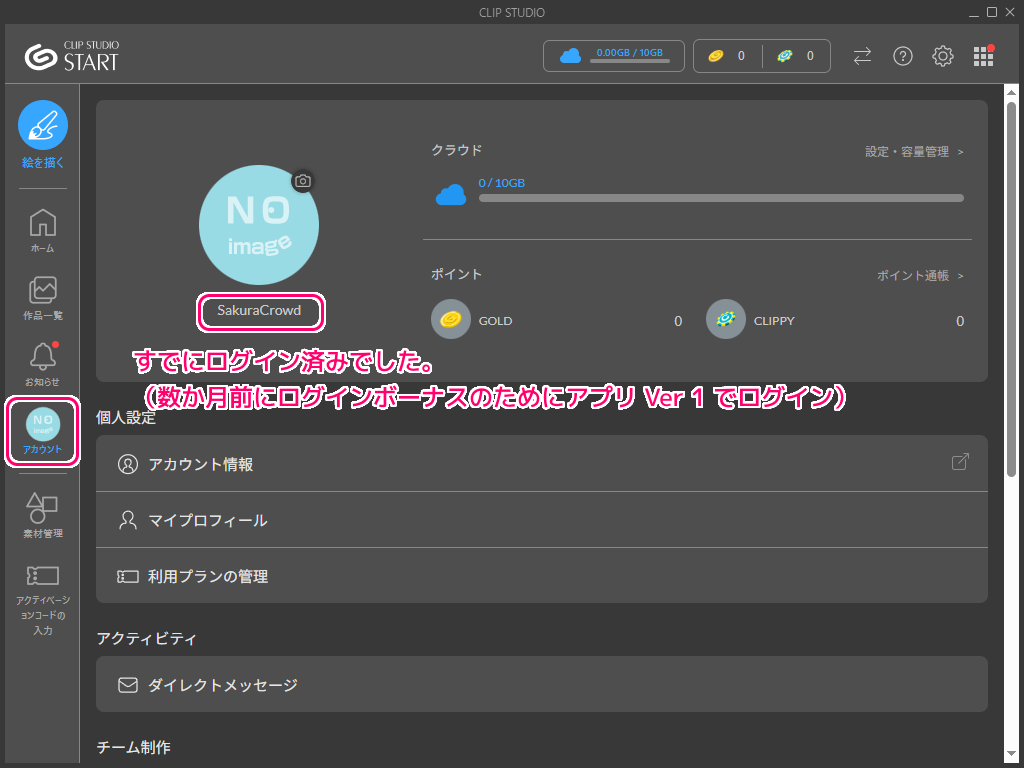
Task: Click the cloud usage progress bar
Action: point(721,198)
